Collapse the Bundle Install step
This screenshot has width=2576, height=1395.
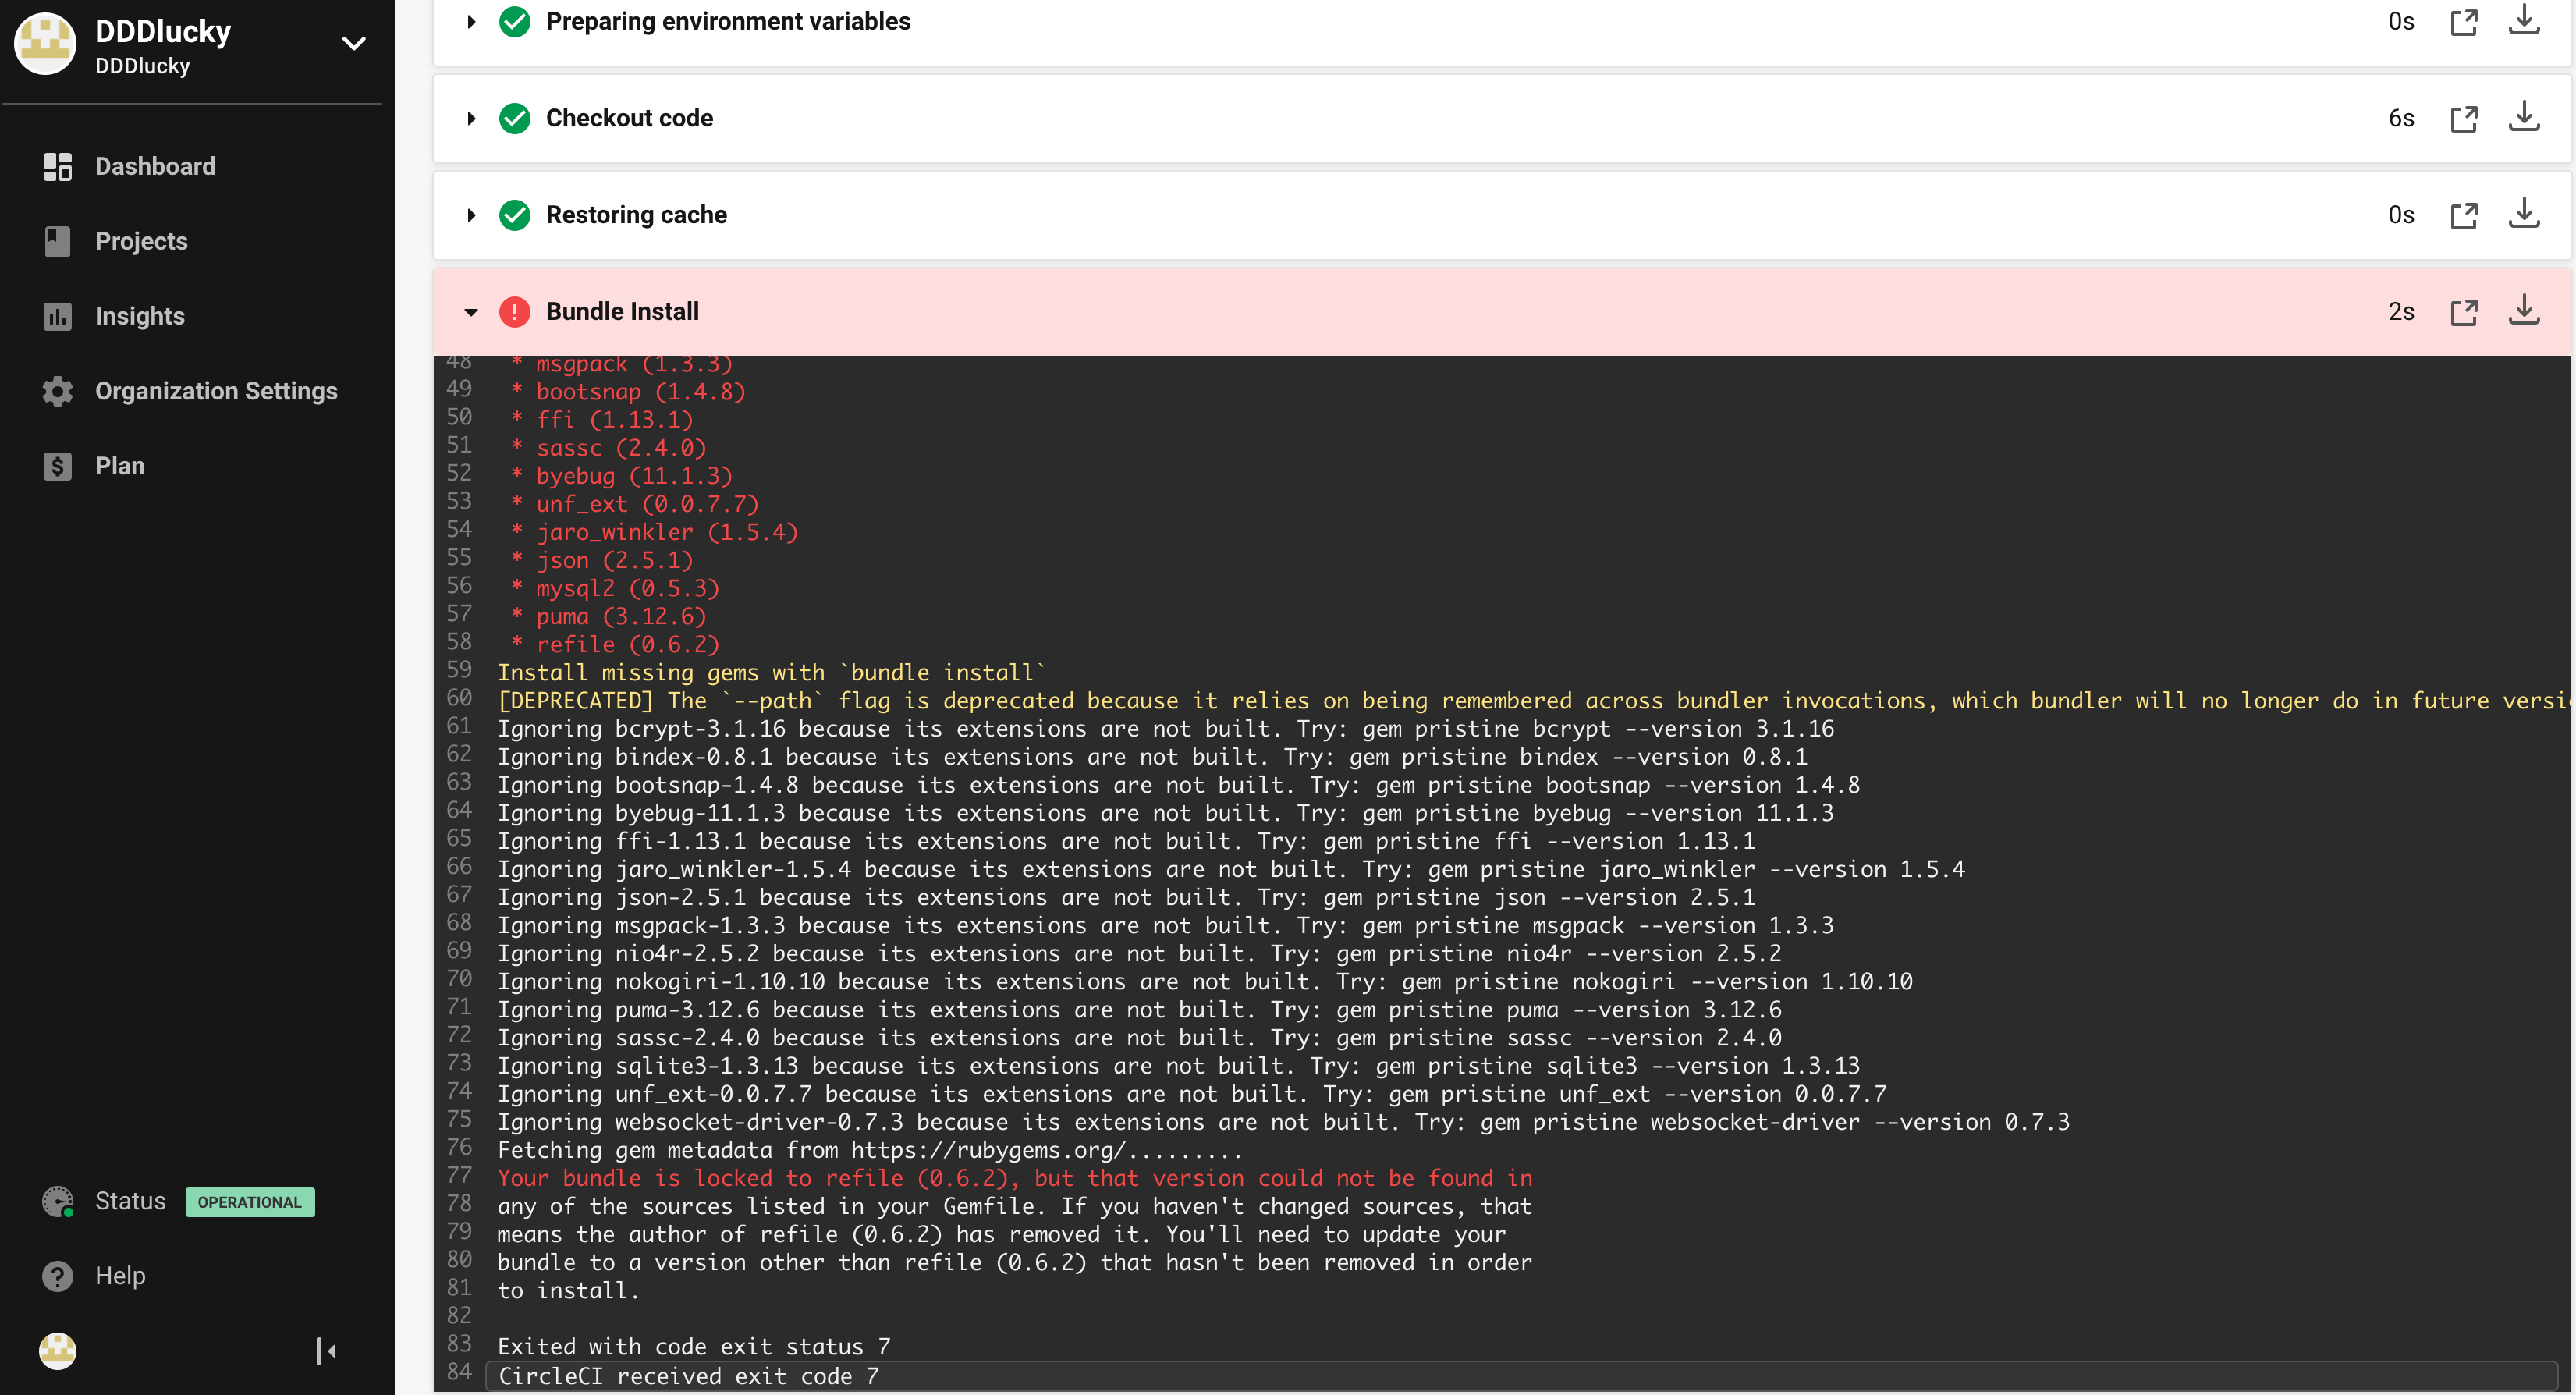click(471, 312)
